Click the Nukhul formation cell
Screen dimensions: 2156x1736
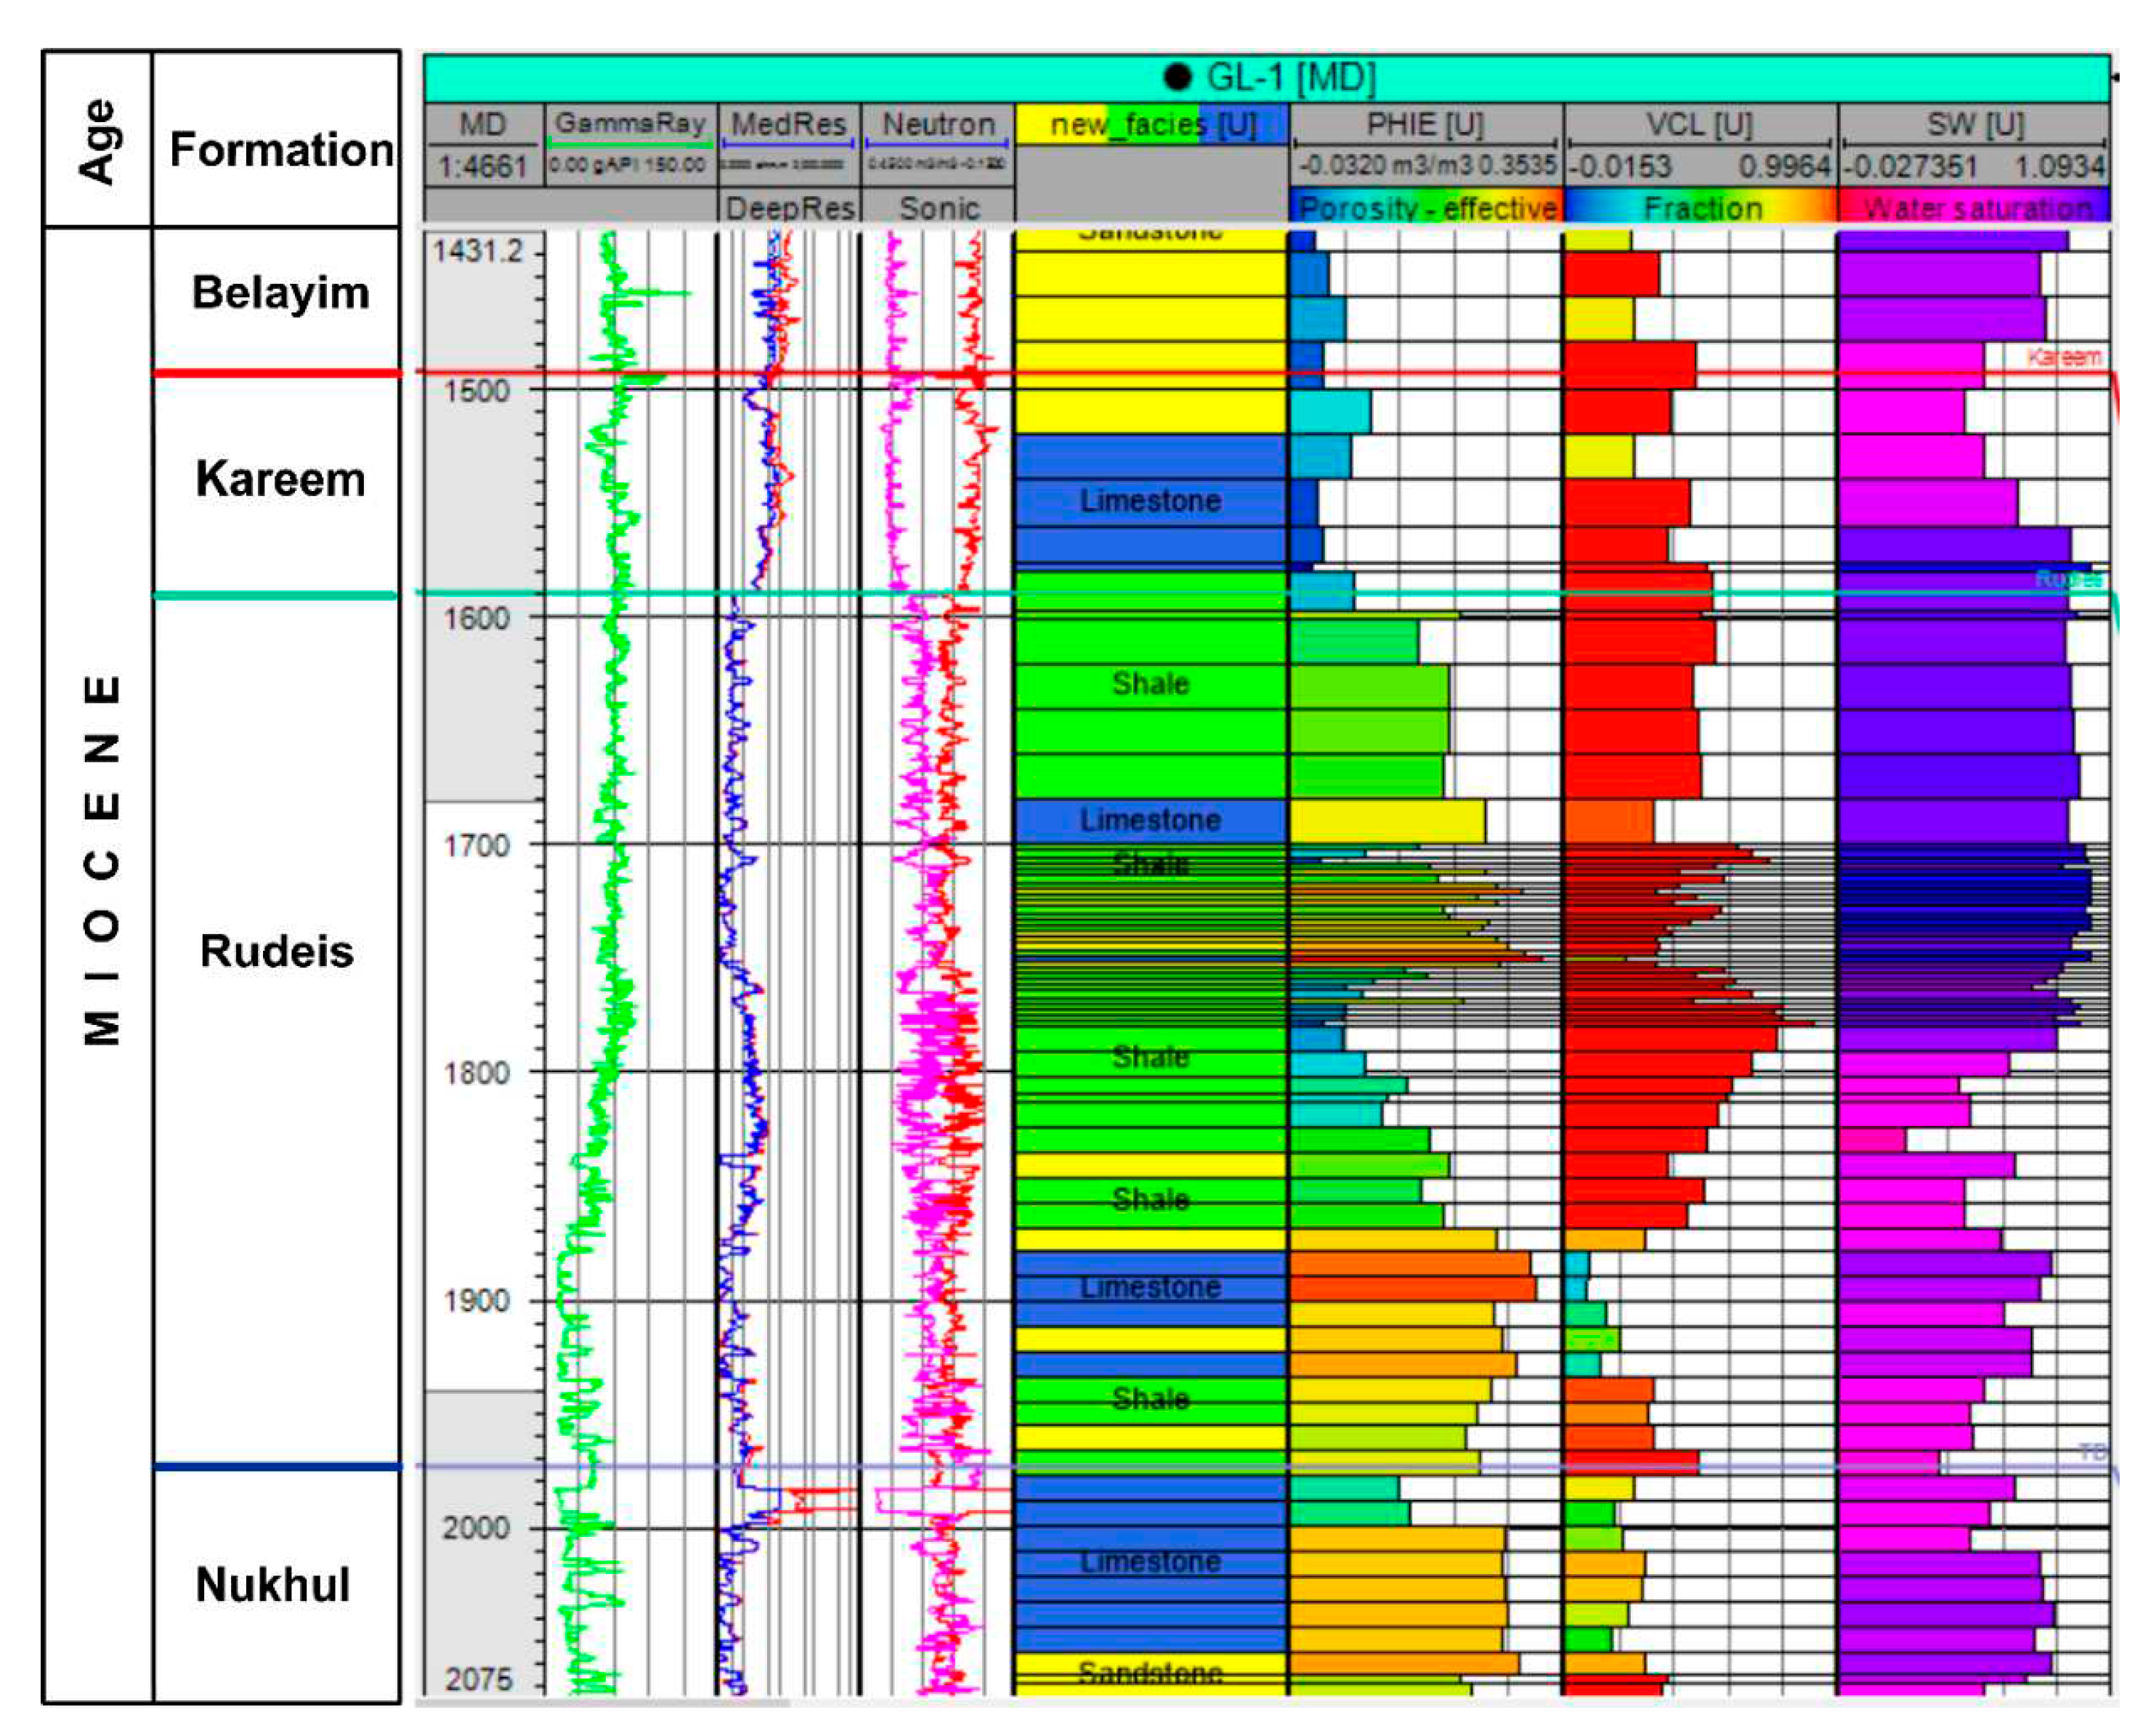(273, 1585)
